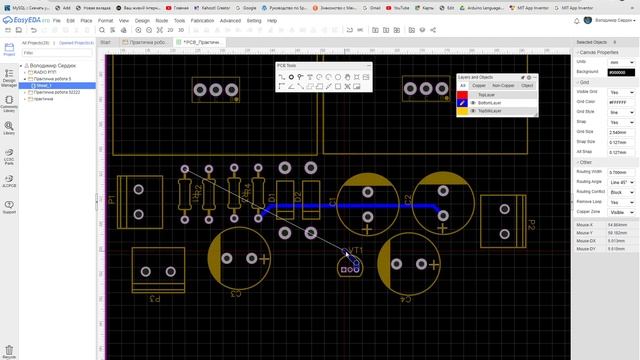The image size is (640, 360).
Task: Toggle TopSilkLayer visibility eye
Action: pyautogui.click(x=473, y=111)
